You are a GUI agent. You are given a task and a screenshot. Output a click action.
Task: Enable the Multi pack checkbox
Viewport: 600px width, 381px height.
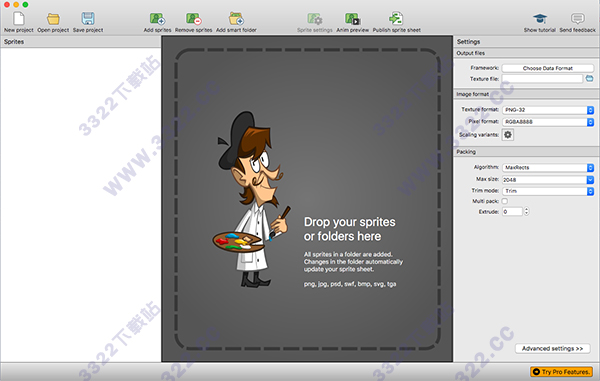pos(505,201)
